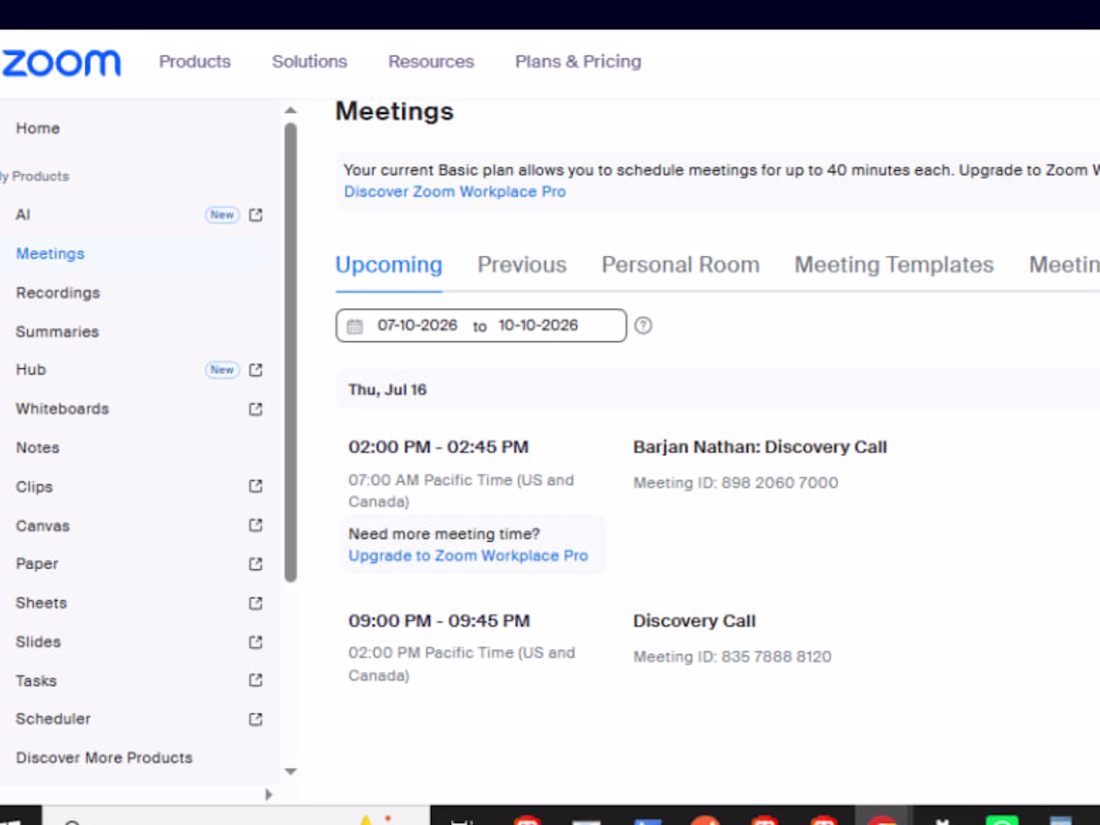
Task: Click Meeting ID 835 7888 8120
Action: [732, 657]
